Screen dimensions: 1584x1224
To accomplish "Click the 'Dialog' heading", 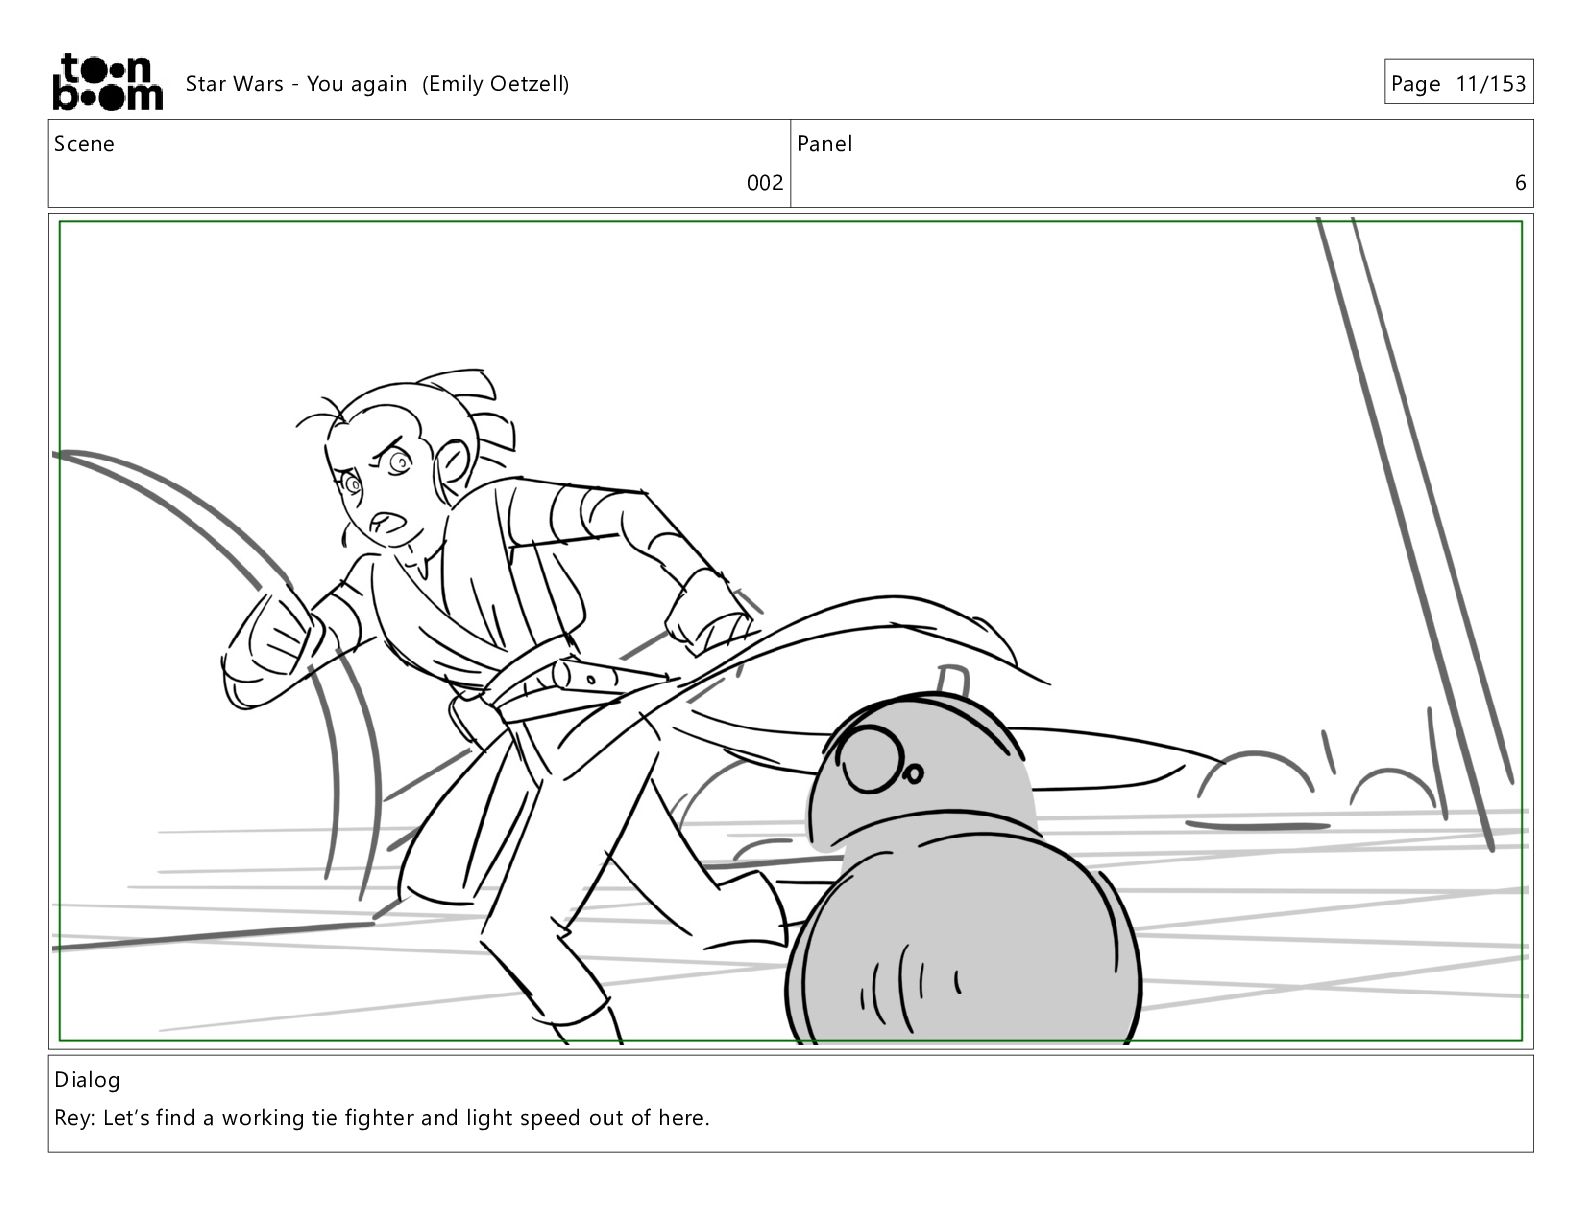I will [x=87, y=1080].
